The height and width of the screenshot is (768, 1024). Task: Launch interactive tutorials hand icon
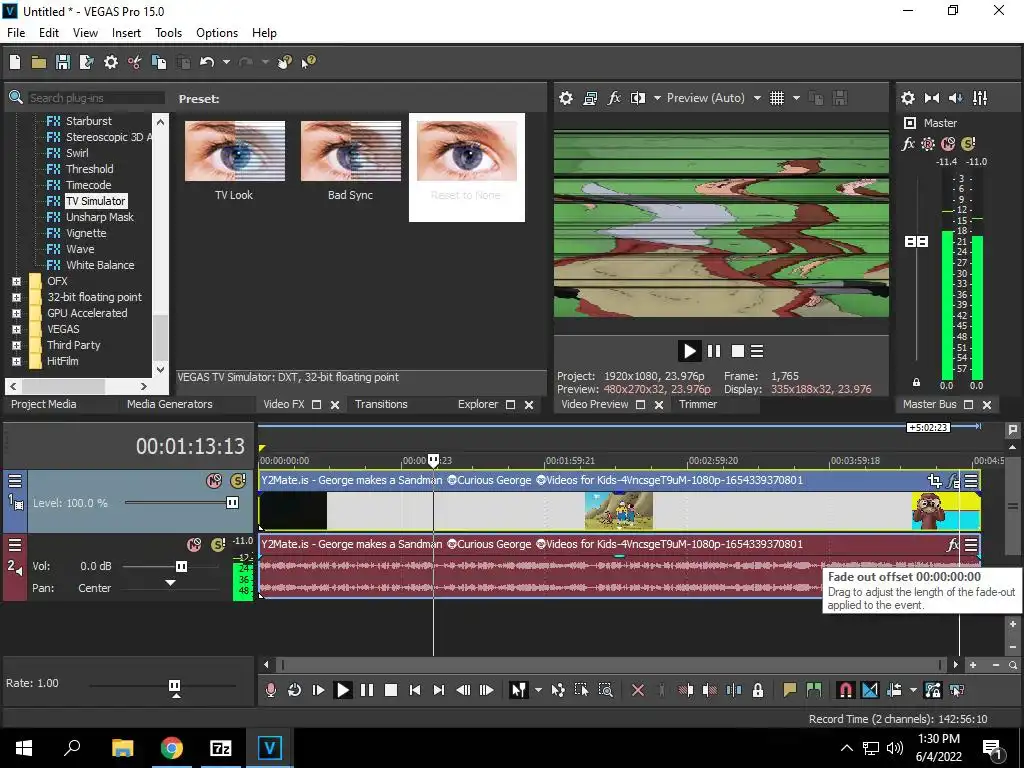(285, 62)
